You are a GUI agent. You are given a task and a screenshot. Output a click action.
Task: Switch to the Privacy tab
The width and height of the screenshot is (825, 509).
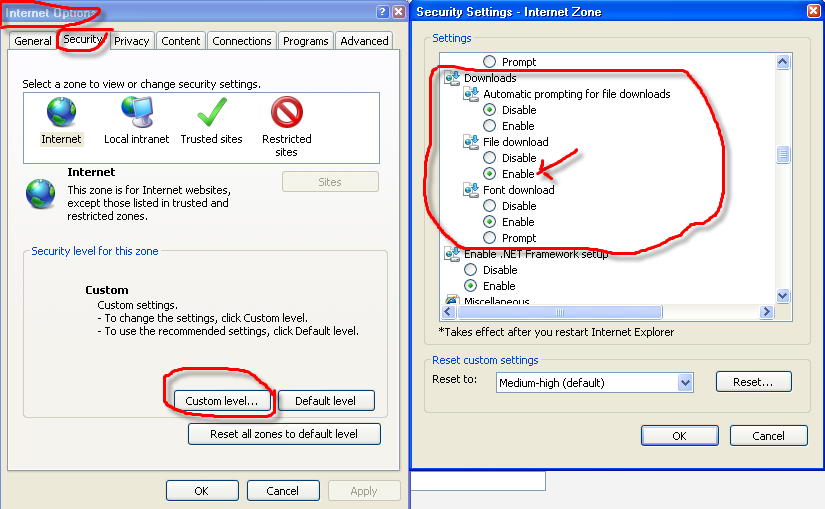[132, 41]
